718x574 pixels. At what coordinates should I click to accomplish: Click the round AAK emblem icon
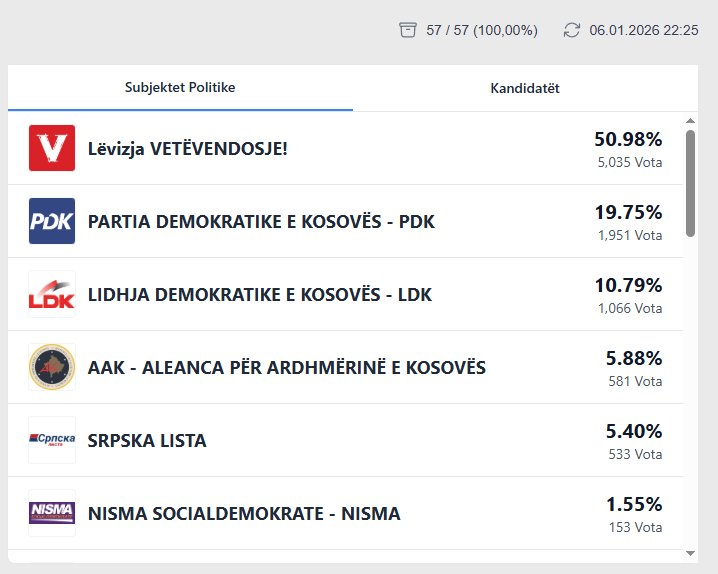(52, 367)
